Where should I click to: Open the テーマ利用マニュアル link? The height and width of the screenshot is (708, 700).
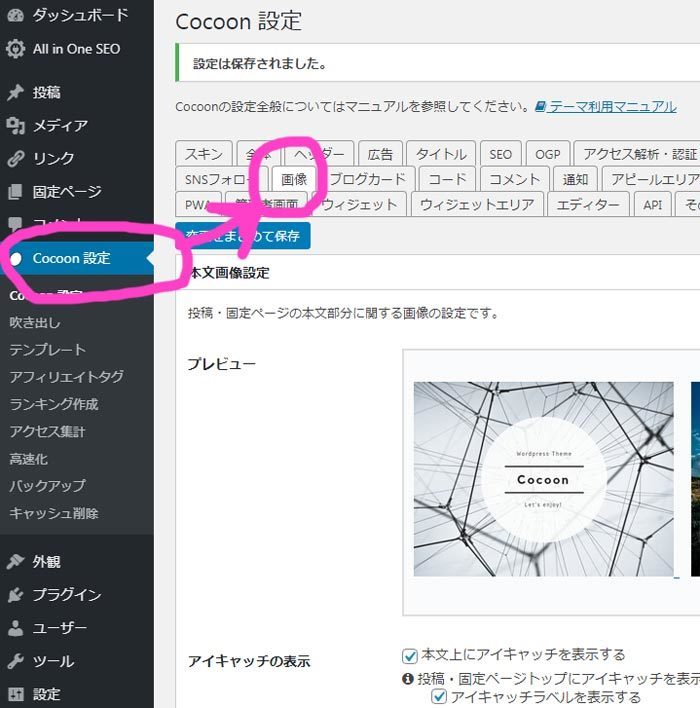[612, 107]
